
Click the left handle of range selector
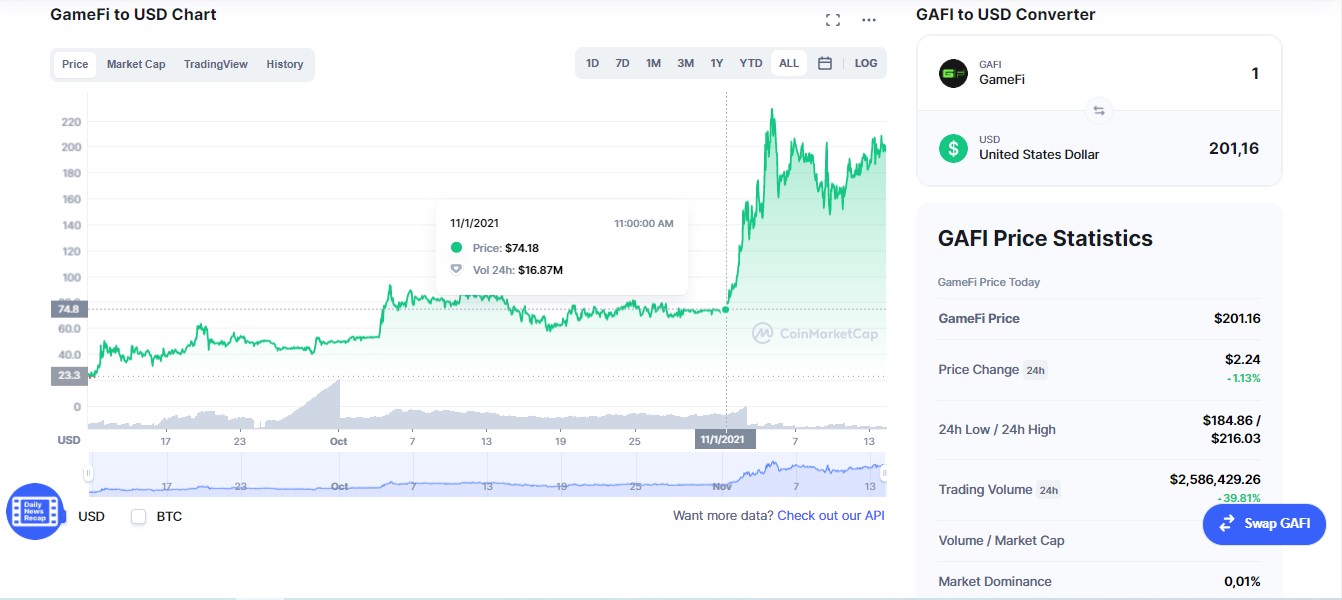pos(88,473)
